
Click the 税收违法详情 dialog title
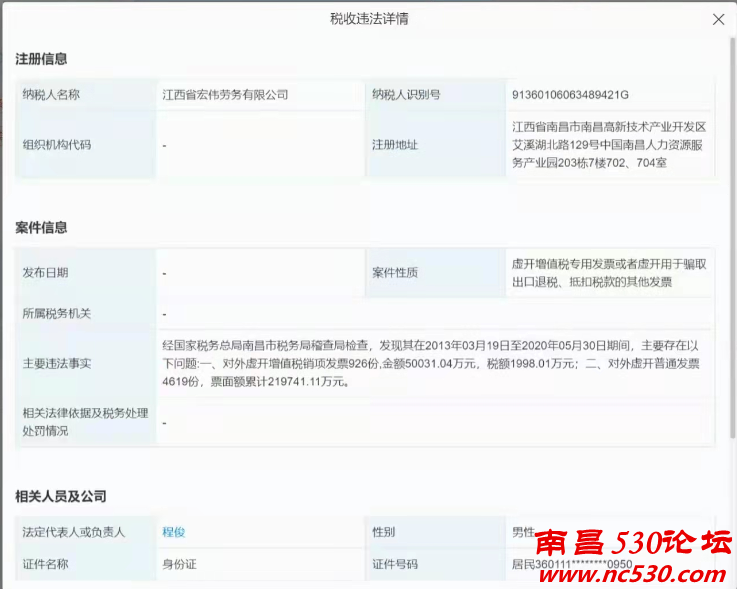pyautogui.click(x=369, y=19)
